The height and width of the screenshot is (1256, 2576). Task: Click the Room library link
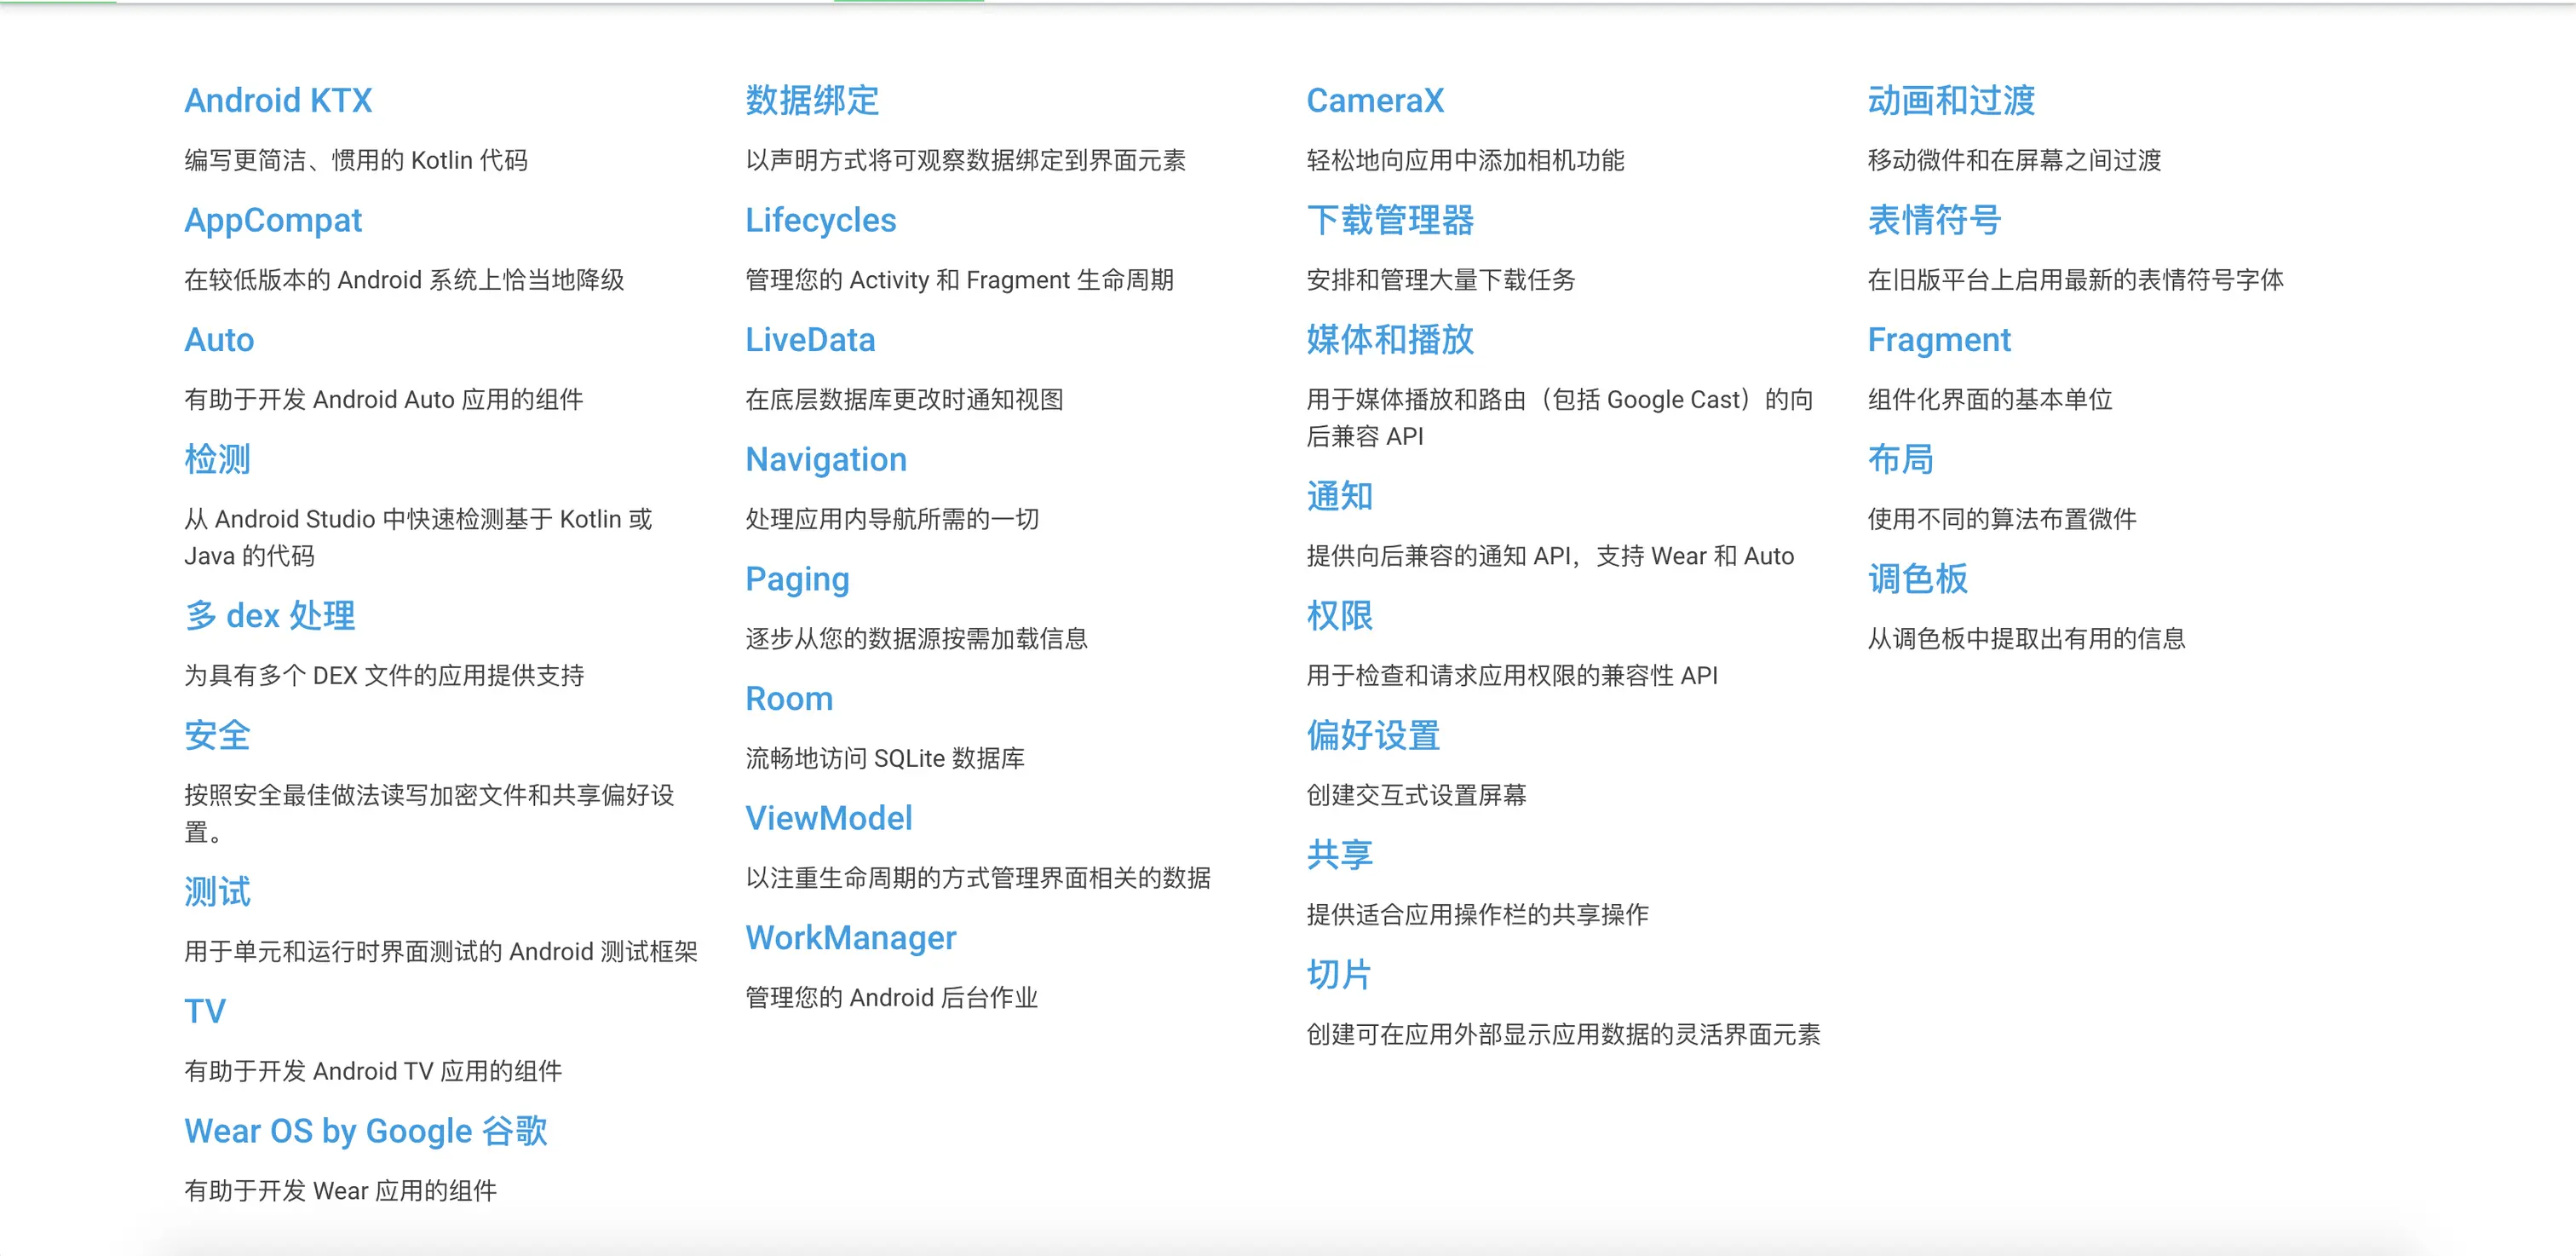coord(788,699)
